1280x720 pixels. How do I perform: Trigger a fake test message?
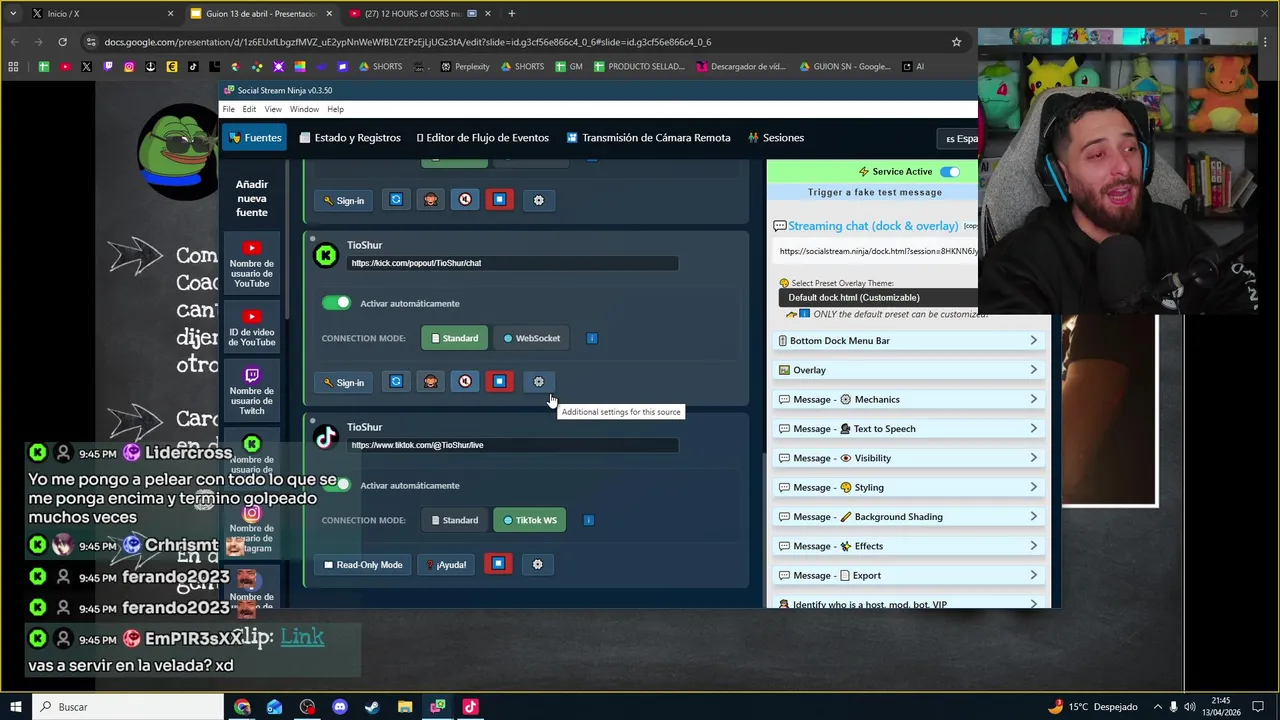click(x=875, y=192)
